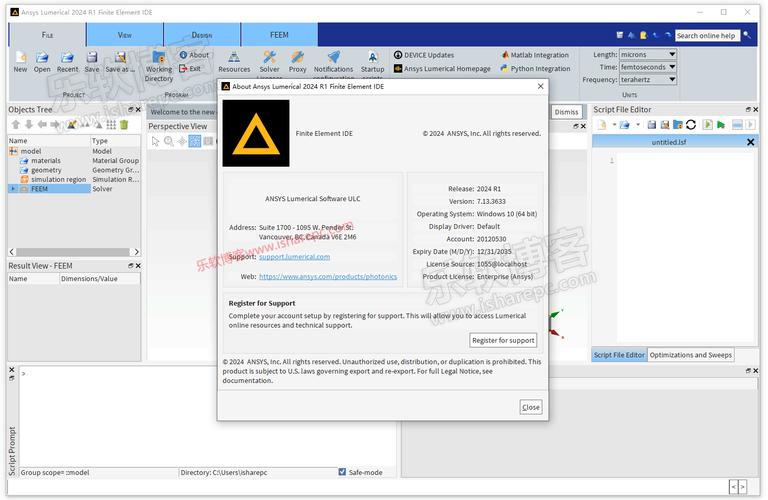Open Matlab Integration settings

pyautogui.click(x=535, y=55)
